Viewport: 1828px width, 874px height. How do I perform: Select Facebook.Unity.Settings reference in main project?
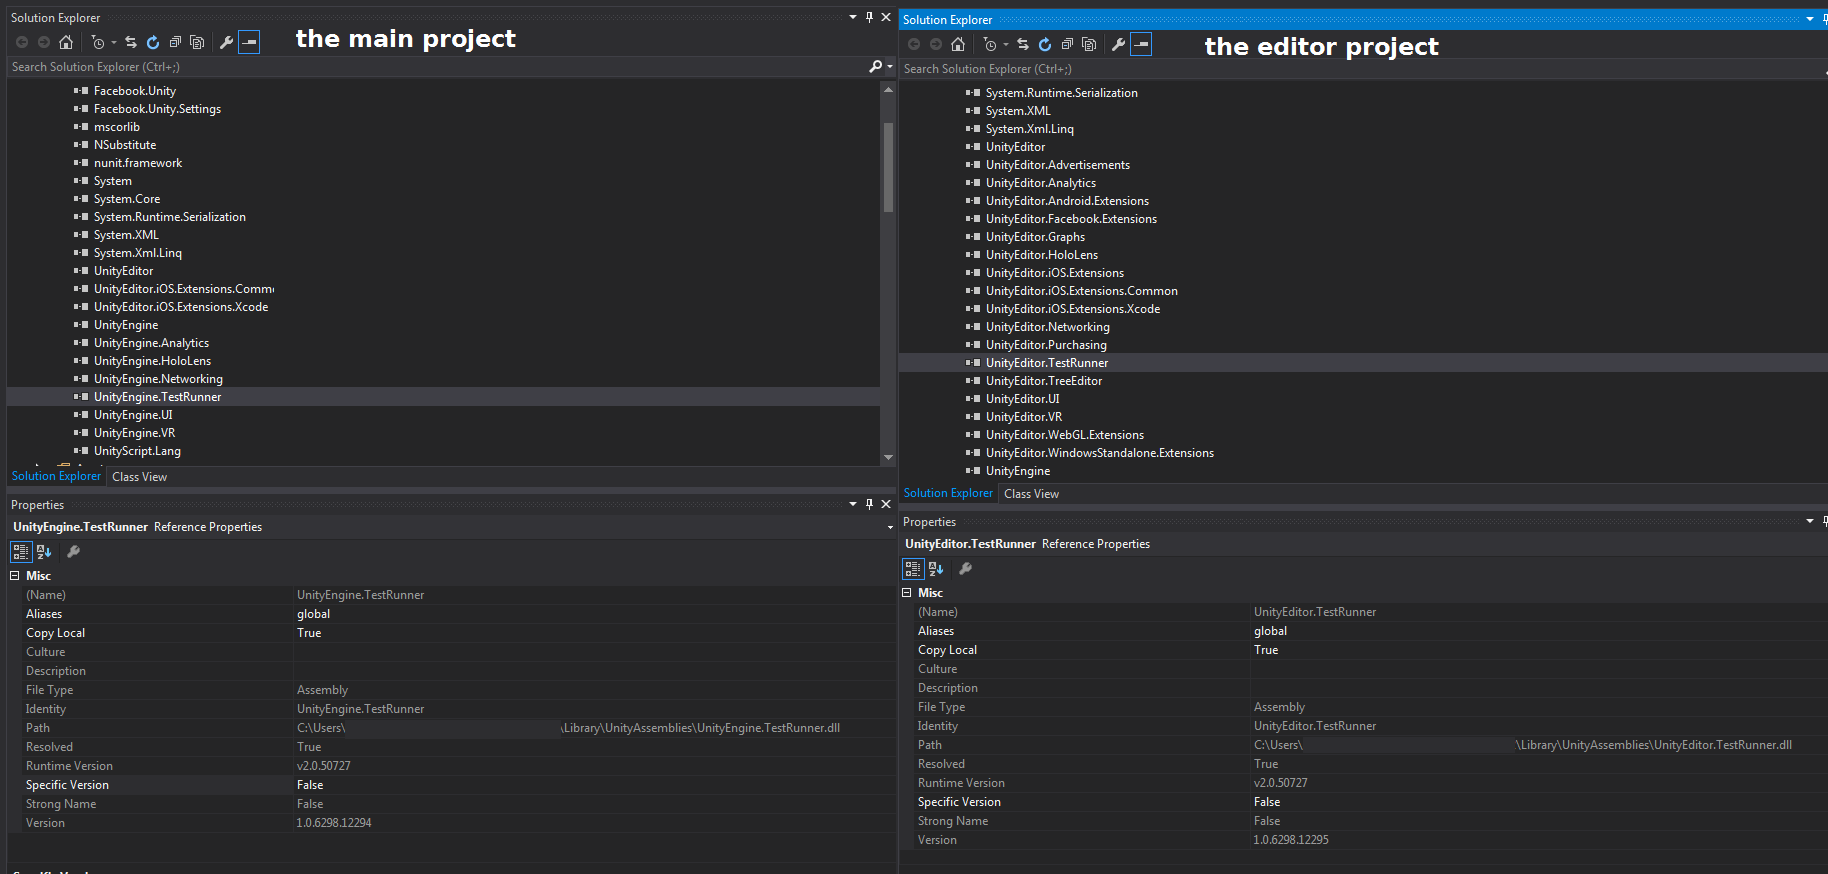tap(157, 109)
